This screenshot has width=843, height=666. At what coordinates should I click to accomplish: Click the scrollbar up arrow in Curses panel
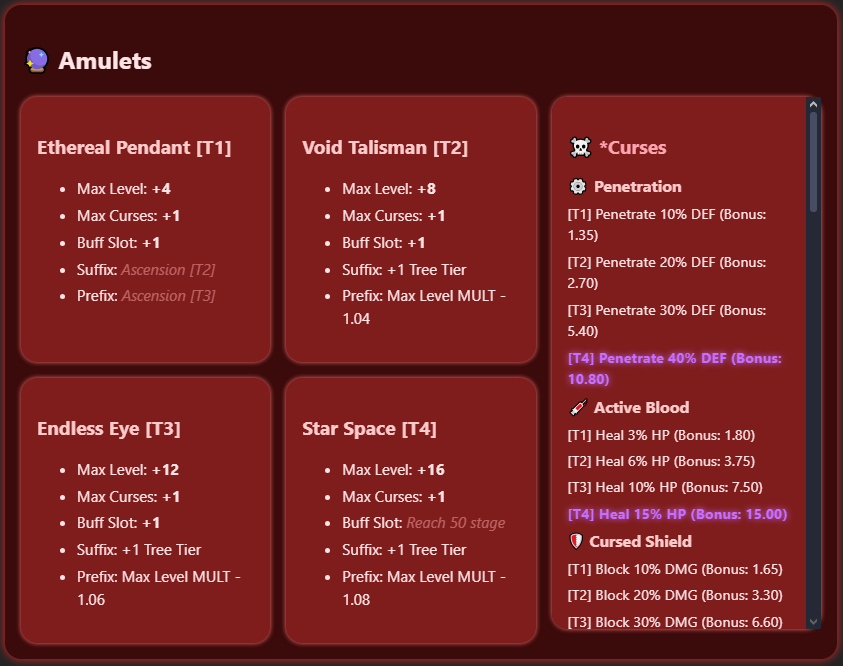(x=813, y=104)
